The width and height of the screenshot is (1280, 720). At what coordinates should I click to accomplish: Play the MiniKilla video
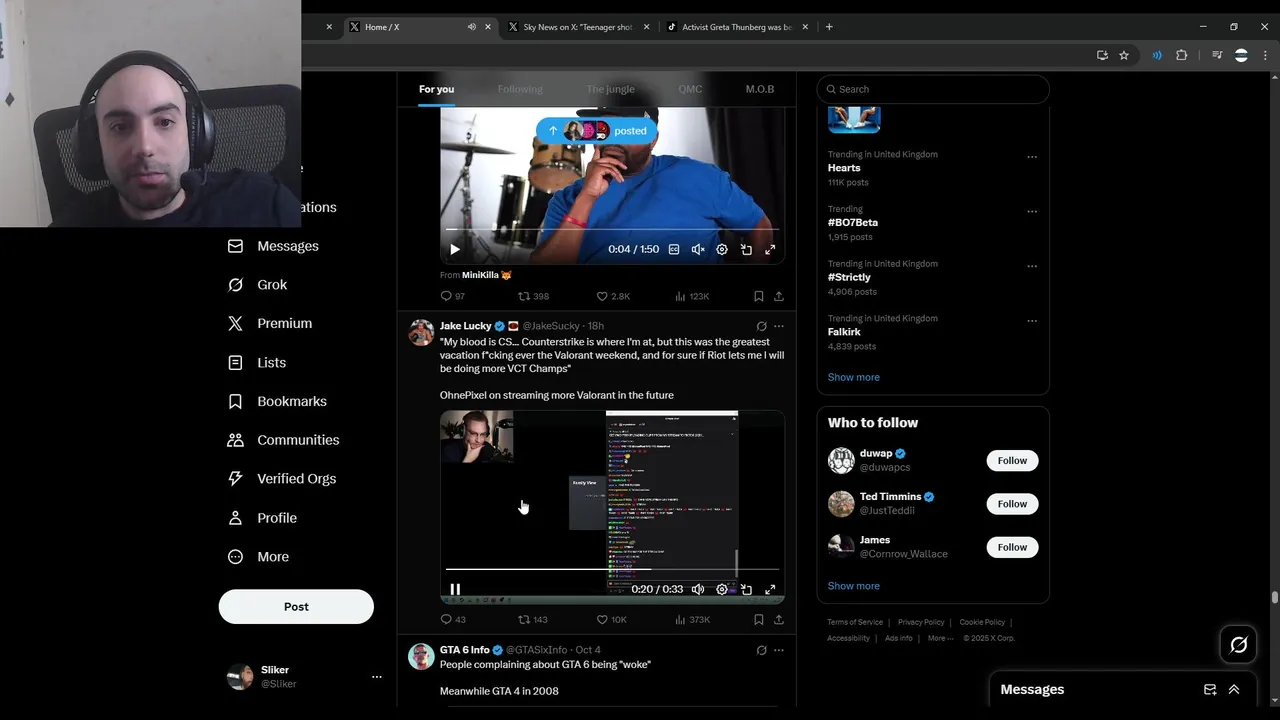454,249
